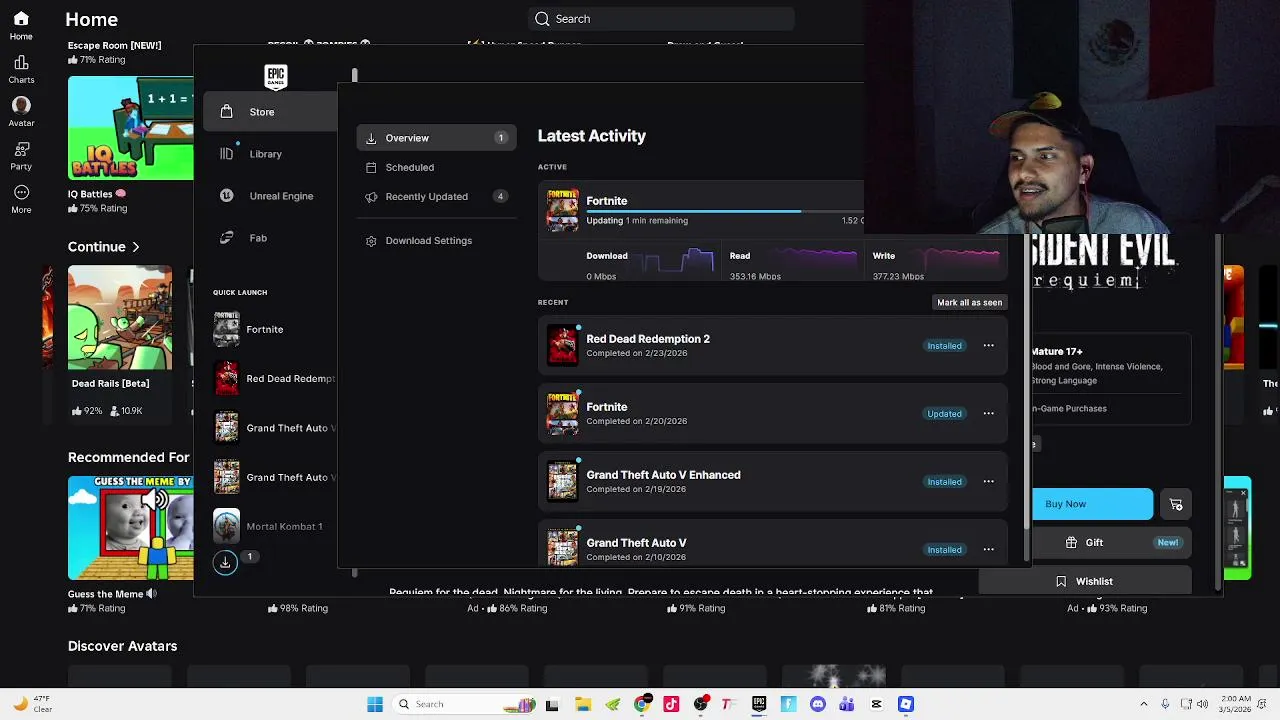Open Task View from taskbar
1280x720 pixels.
tap(552, 704)
